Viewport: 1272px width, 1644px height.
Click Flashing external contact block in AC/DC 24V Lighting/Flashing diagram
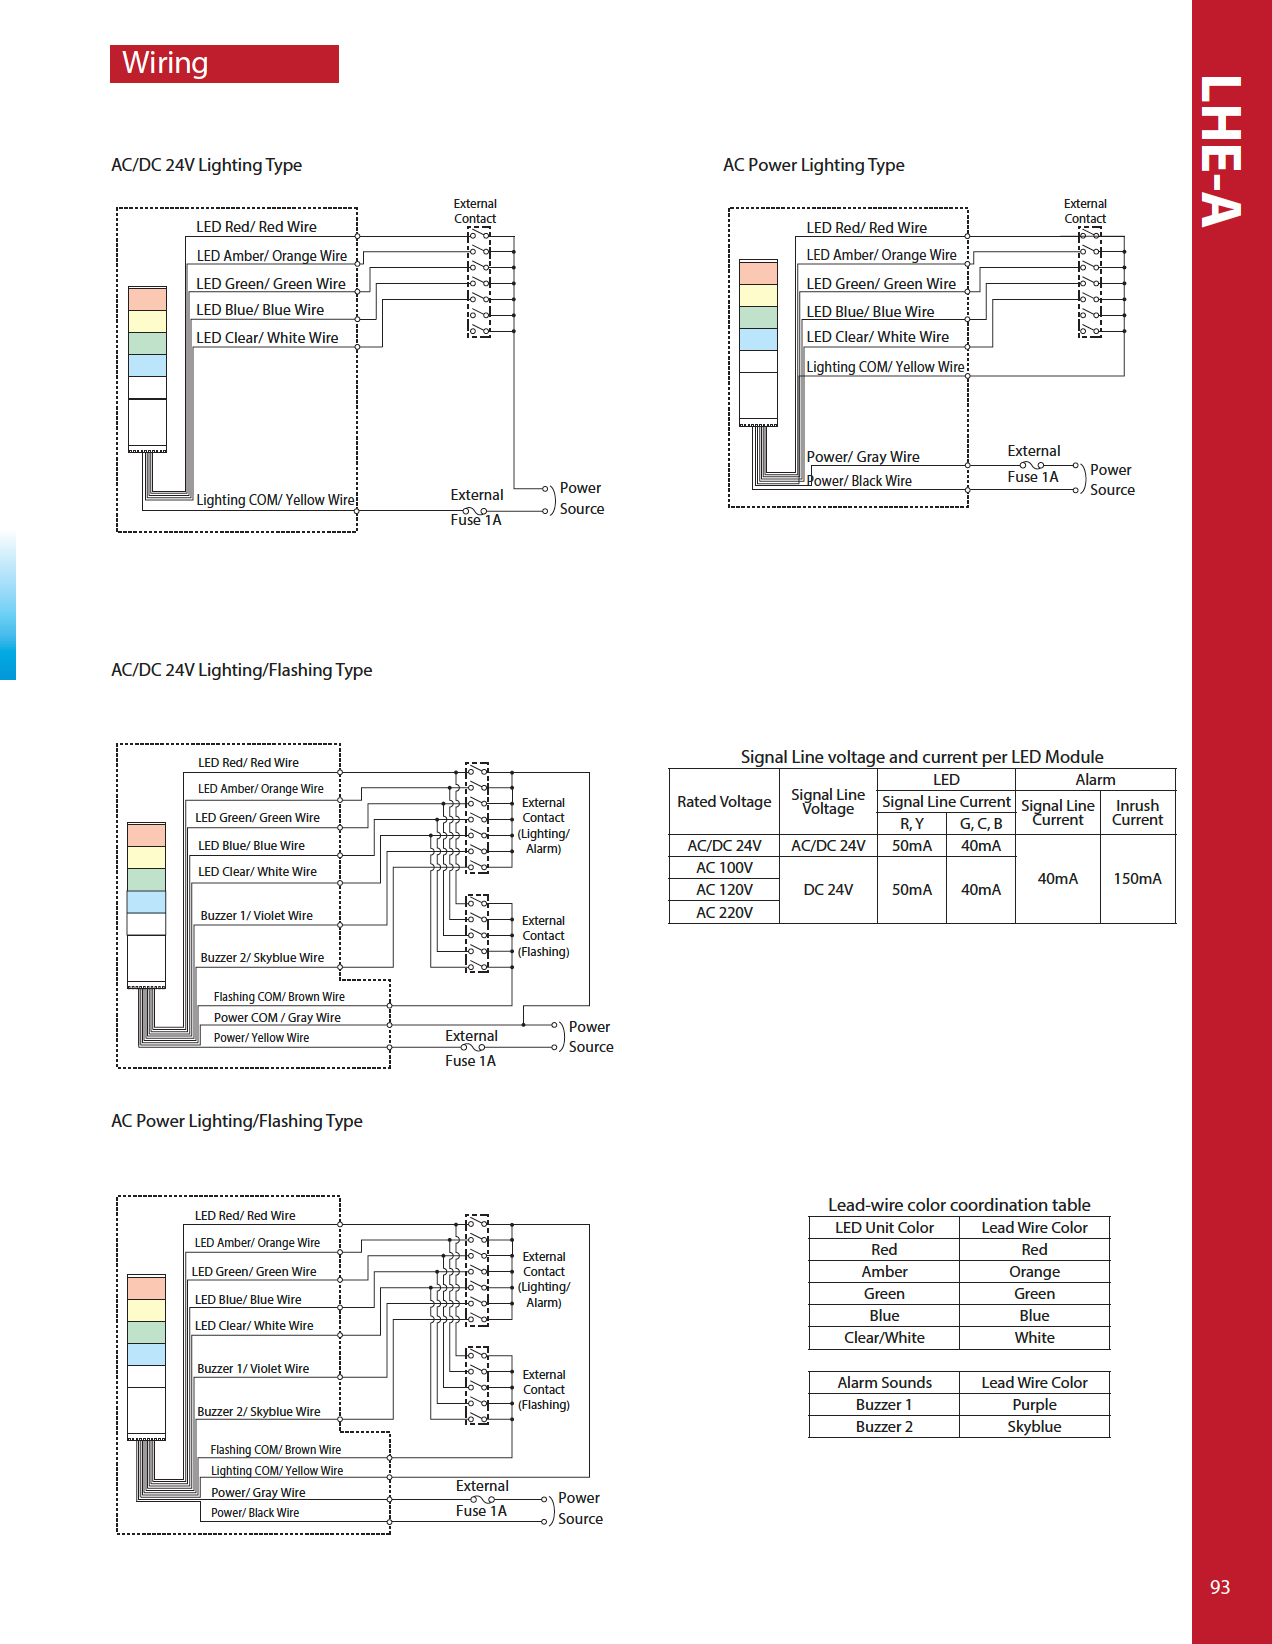477,934
